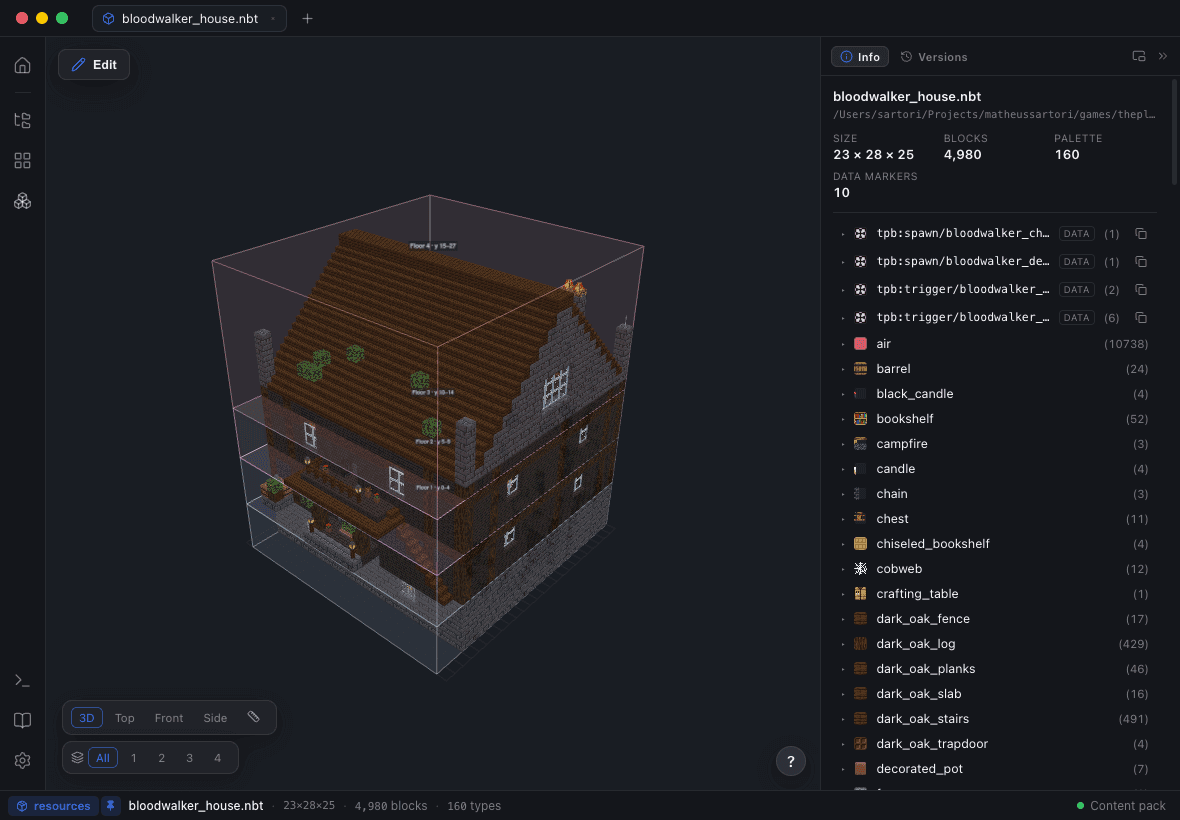1180x820 pixels.
Task: Click the barrel block icon
Action: pyautogui.click(x=860, y=369)
